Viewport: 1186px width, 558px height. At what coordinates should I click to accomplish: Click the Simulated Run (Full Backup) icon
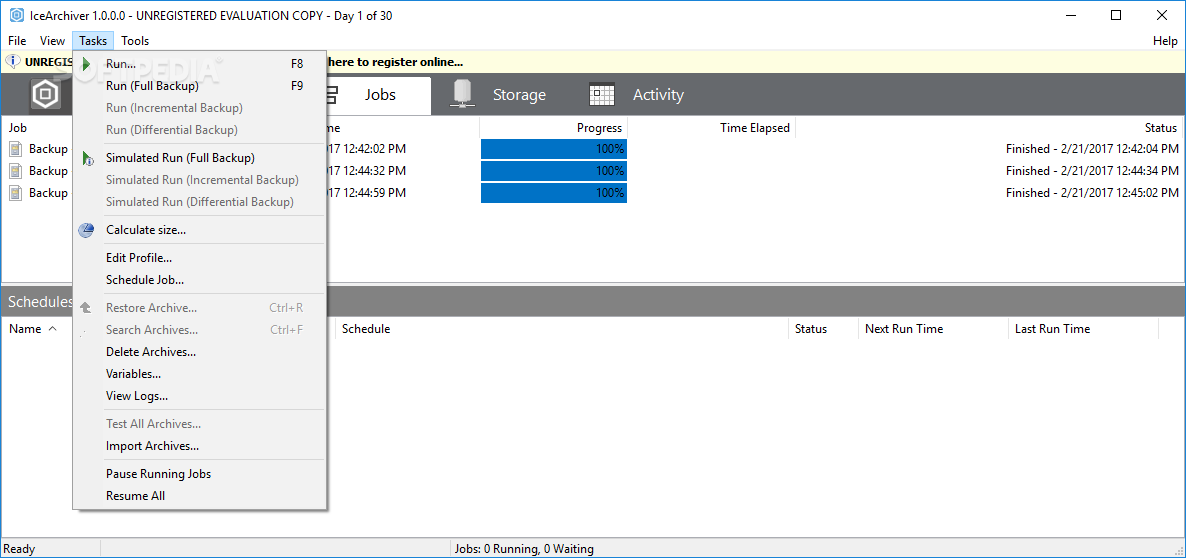coord(87,158)
